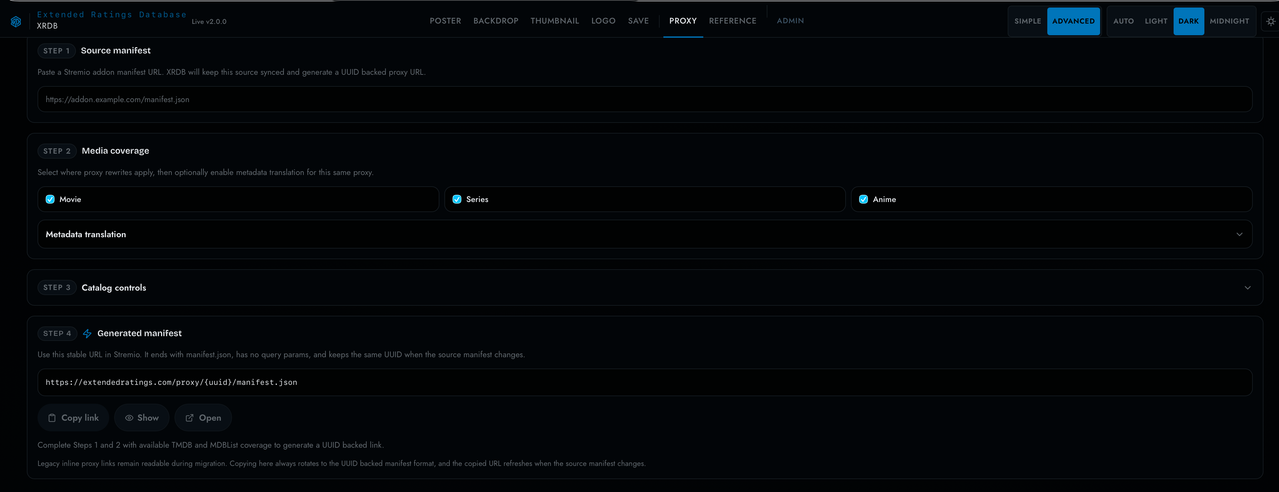Select ADVANCED mode

click(x=1073, y=21)
